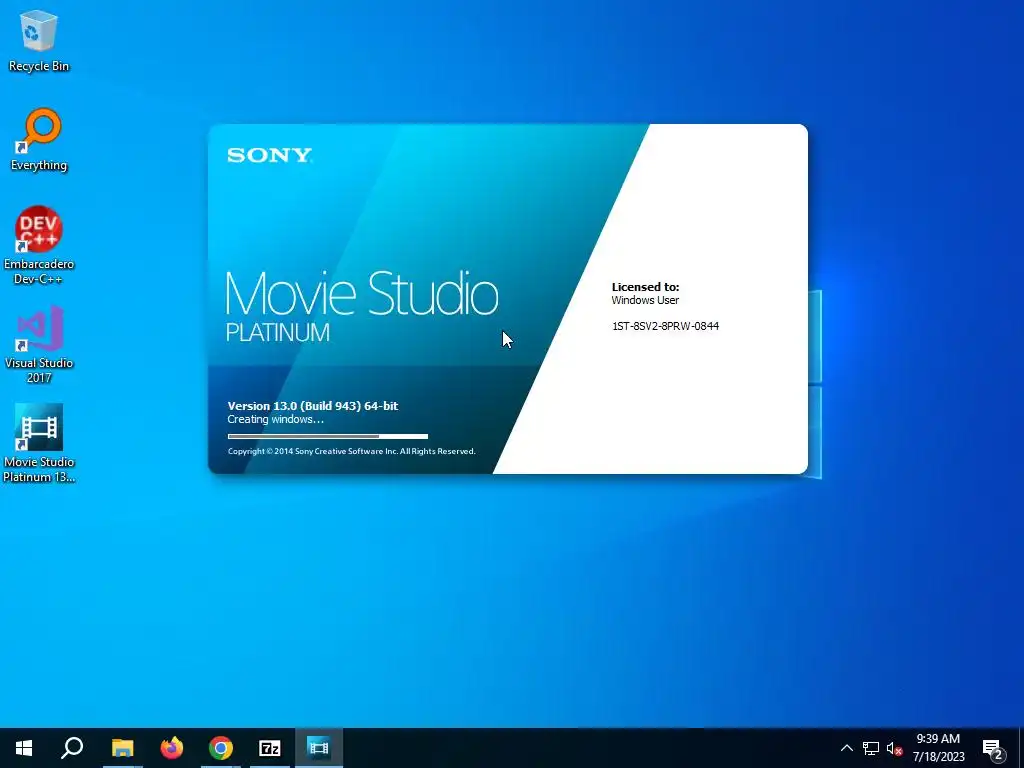
Task: Open the network status tray icon
Action: click(871, 748)
